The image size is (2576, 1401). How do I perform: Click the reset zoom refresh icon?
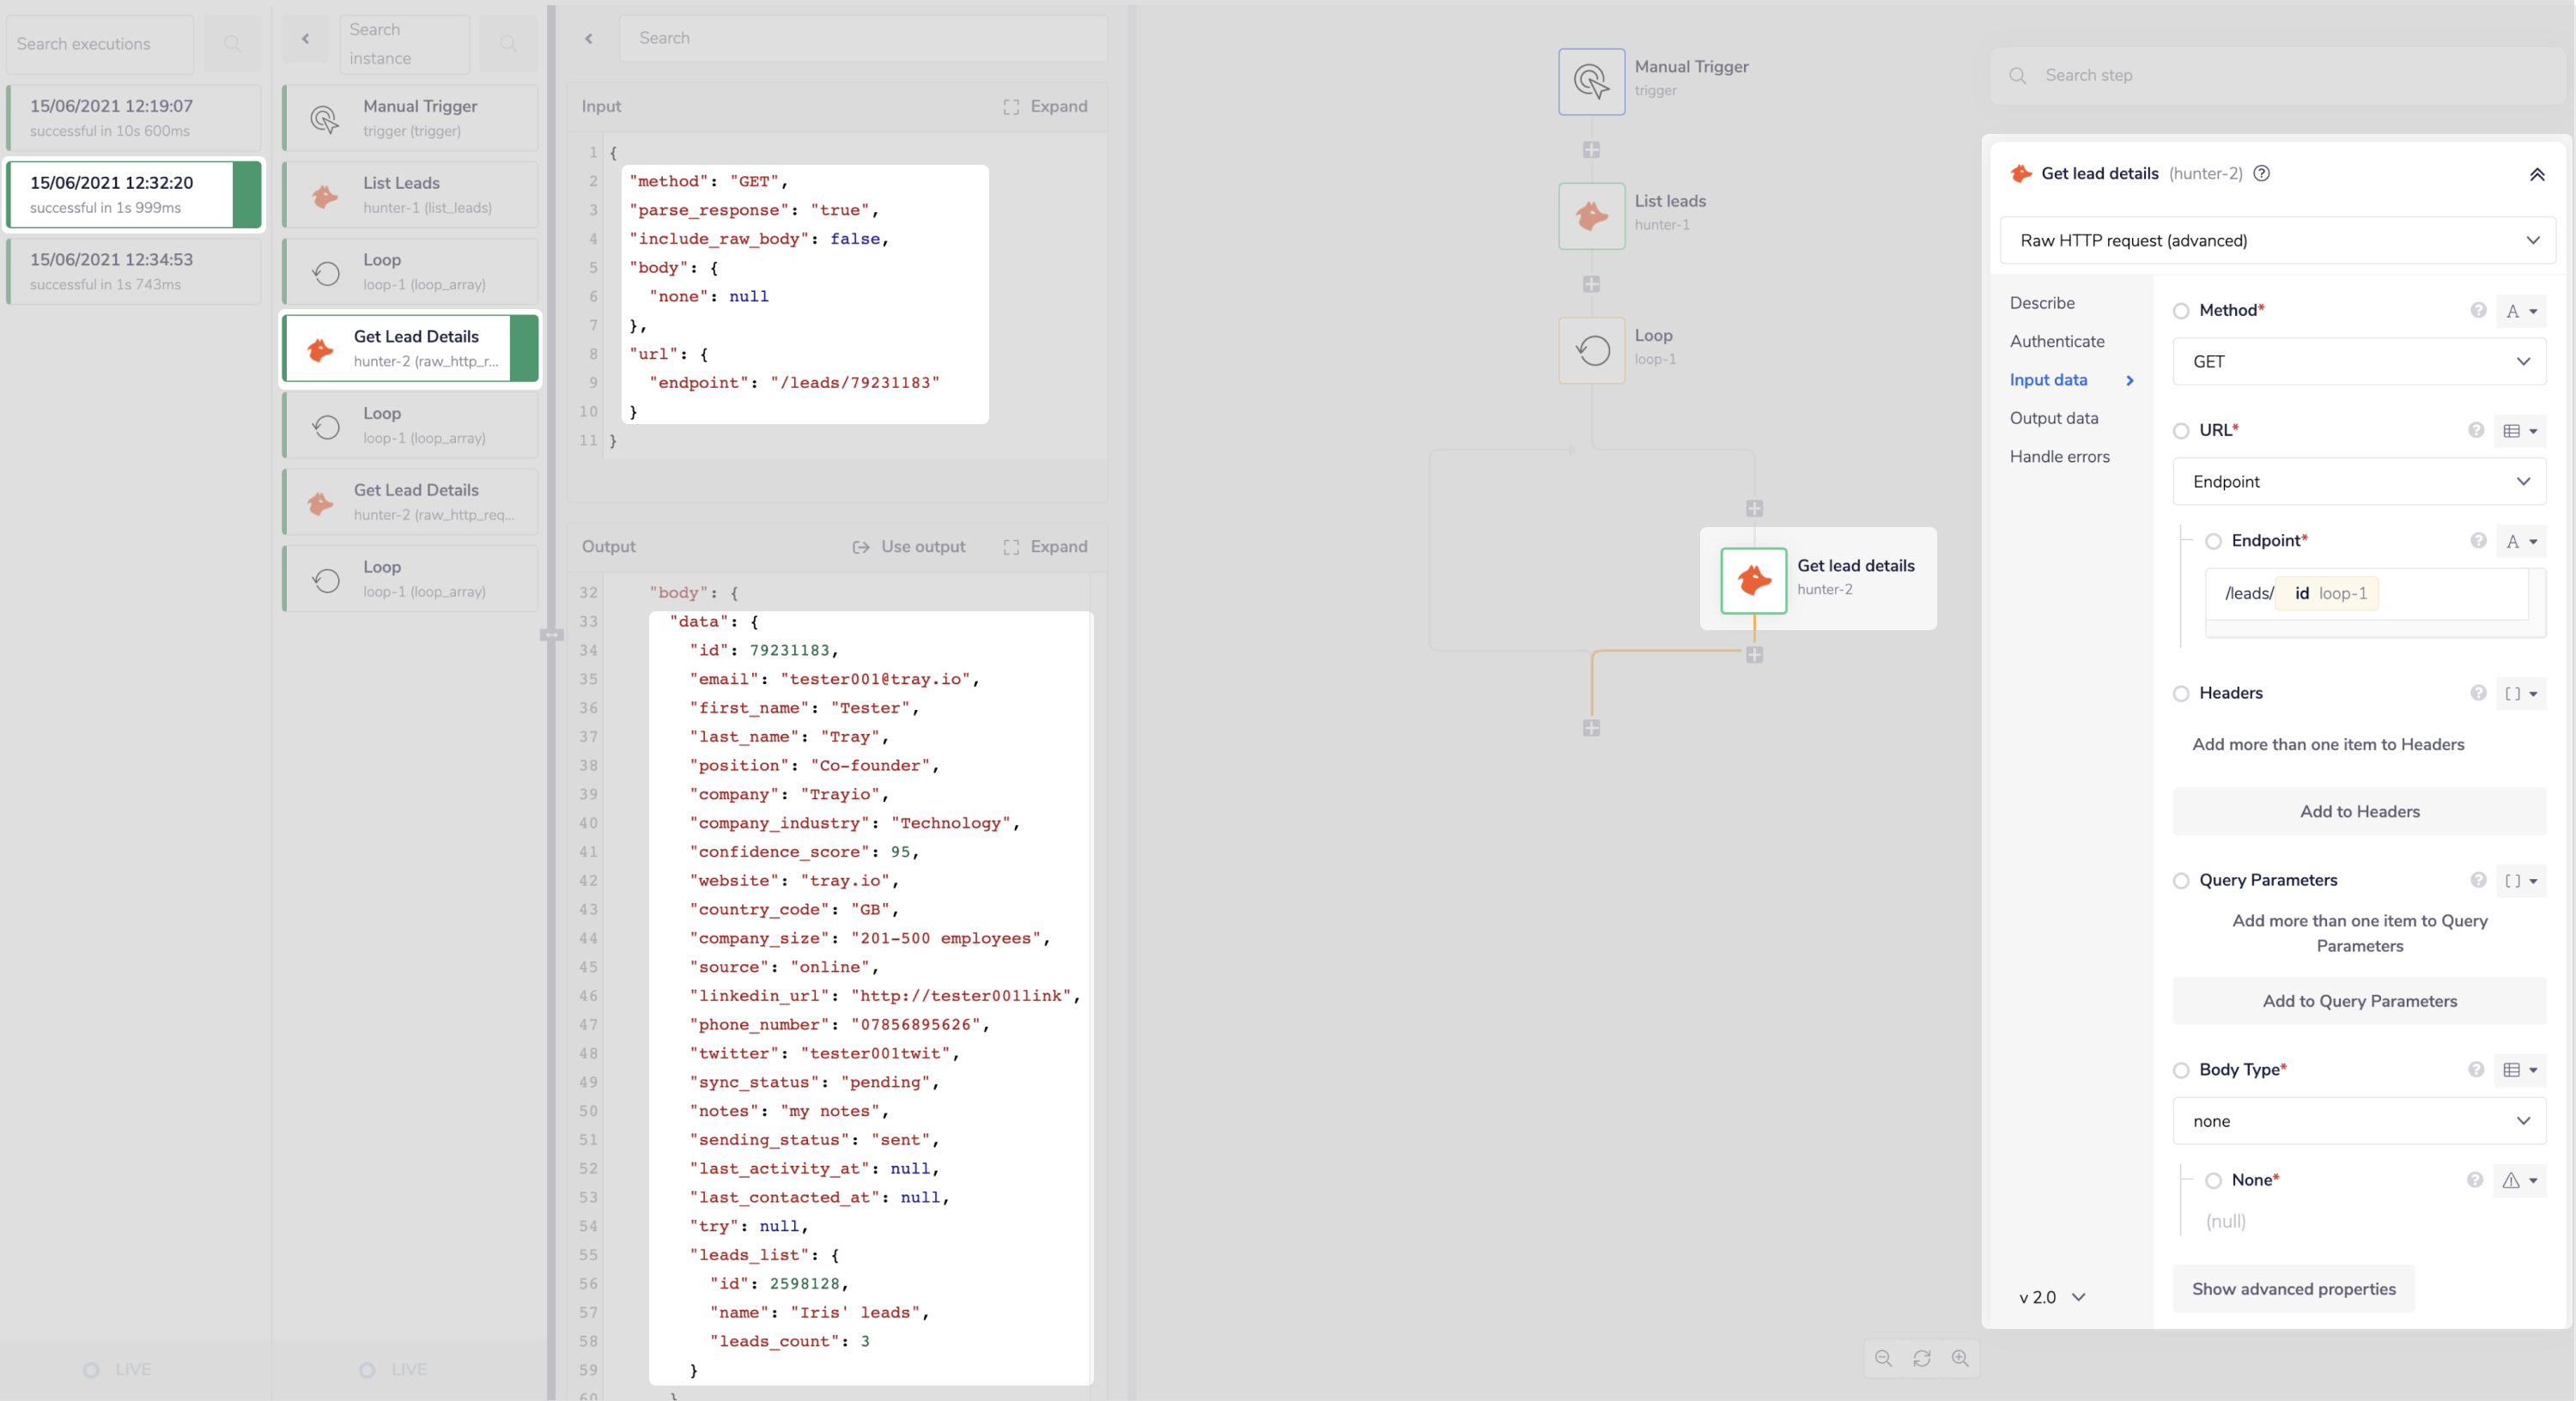coord(1922,1358)
